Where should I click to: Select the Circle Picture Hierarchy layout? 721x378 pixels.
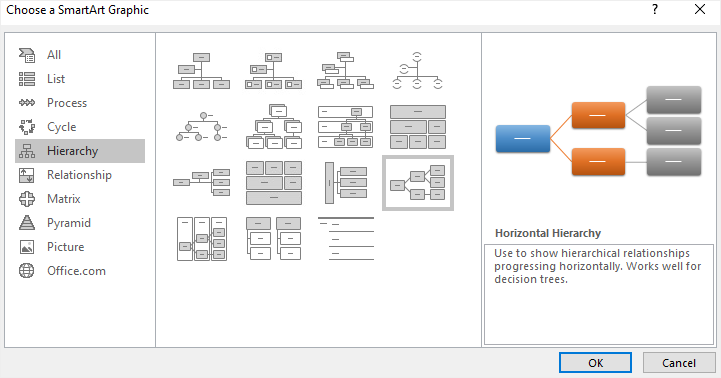[201, 126]
